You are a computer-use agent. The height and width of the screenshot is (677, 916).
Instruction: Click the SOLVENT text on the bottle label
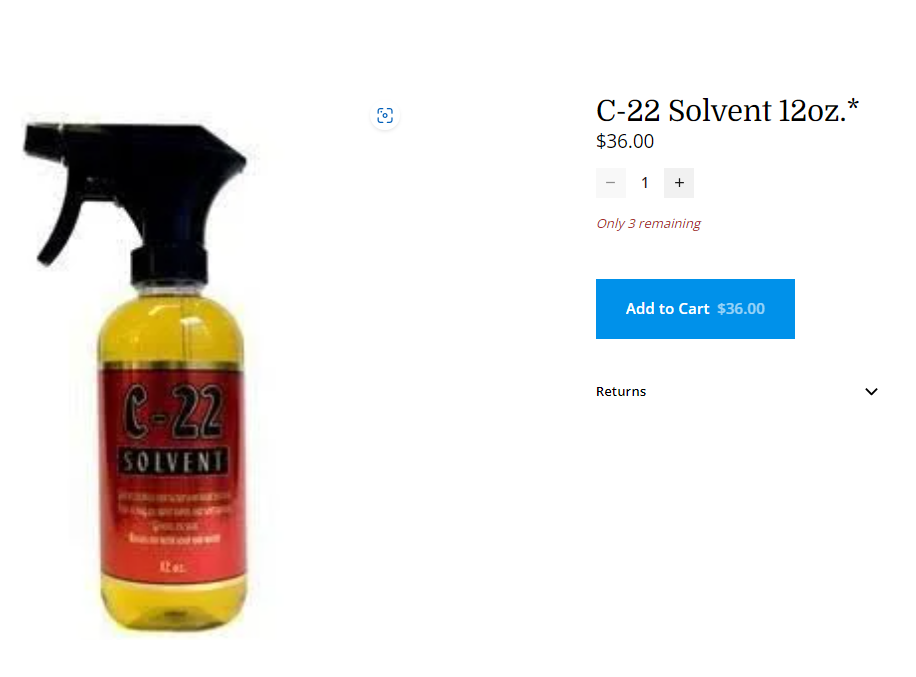point(173,461)
